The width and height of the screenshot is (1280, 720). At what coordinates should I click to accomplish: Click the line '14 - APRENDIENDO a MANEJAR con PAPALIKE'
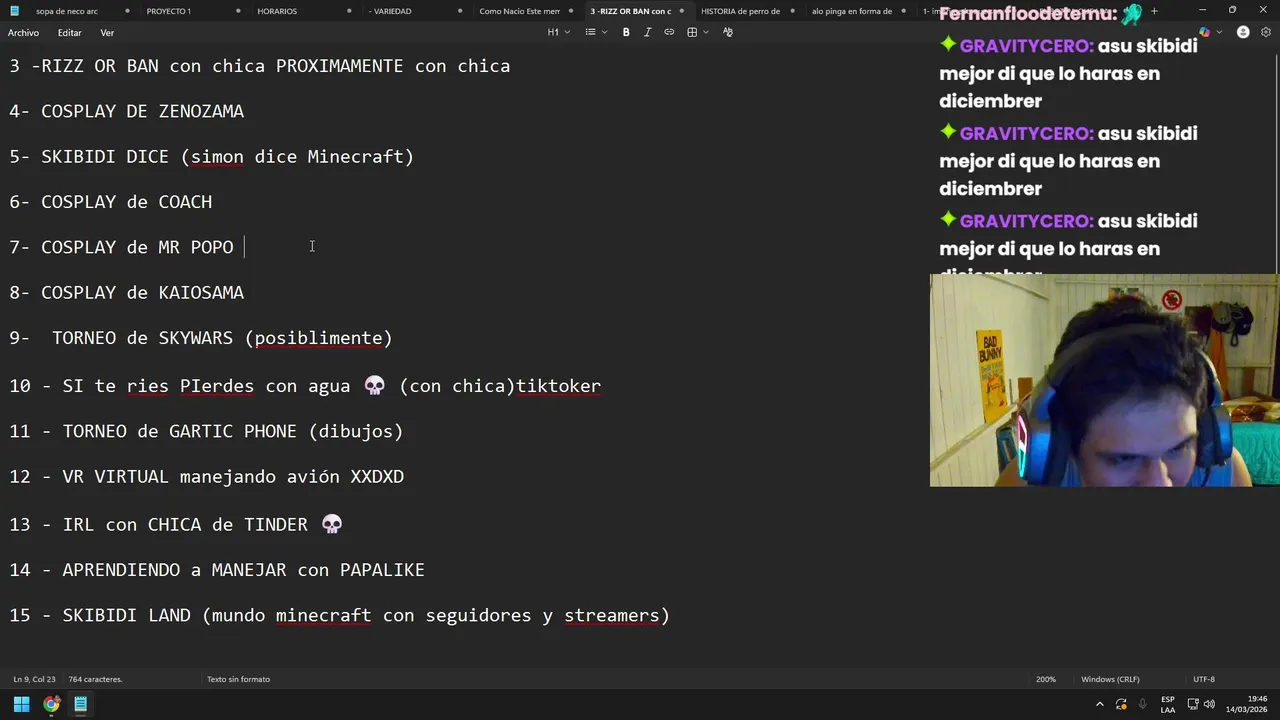click(217, 570)
